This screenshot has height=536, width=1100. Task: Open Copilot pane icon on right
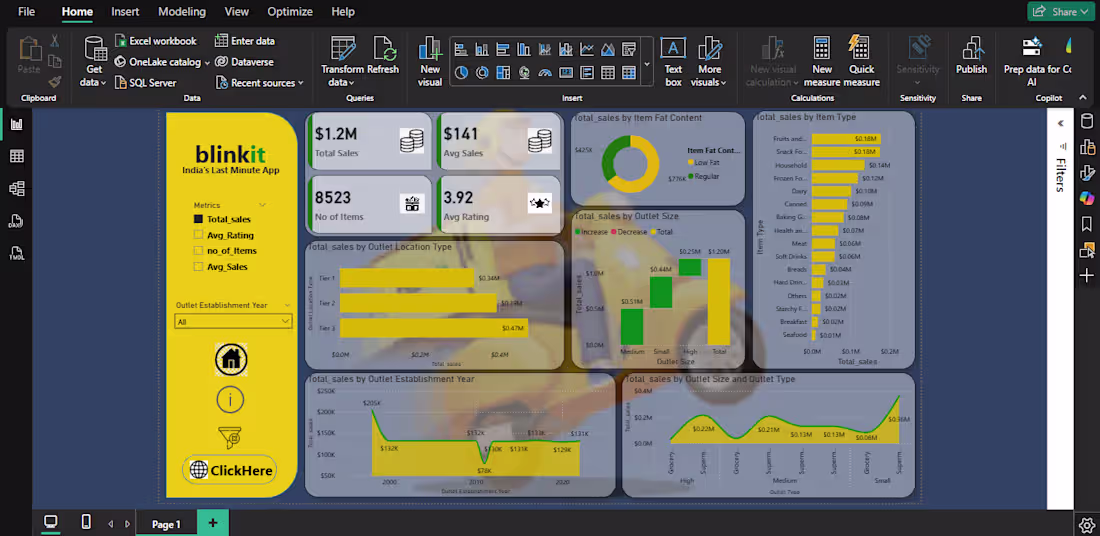1087,198
